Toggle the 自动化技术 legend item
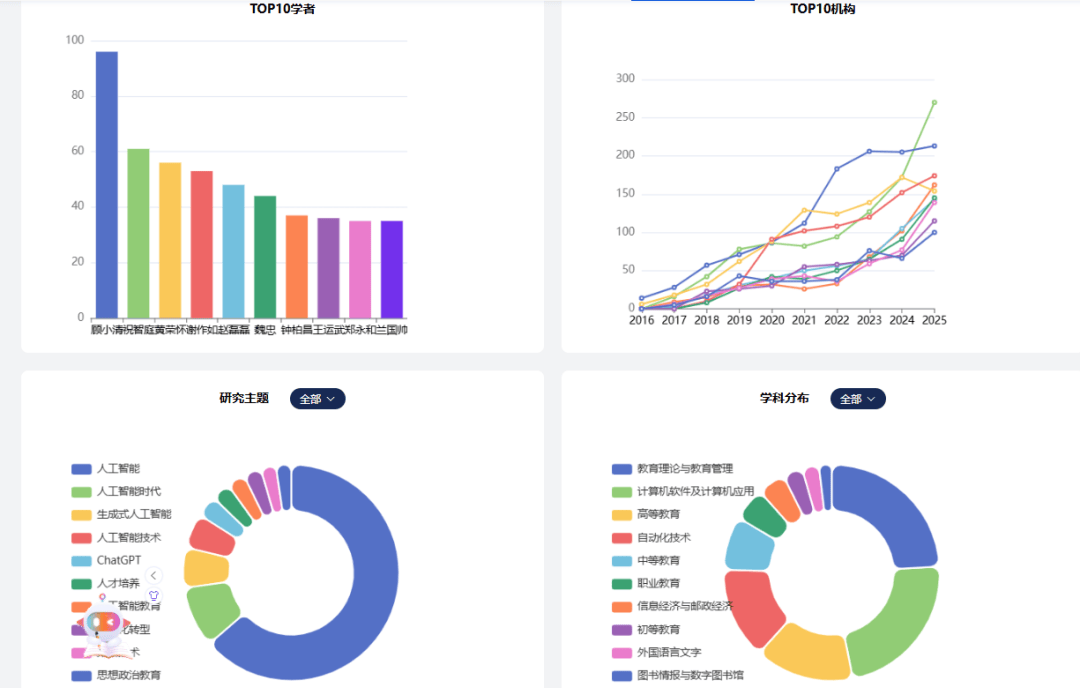 tap(664, 537)
